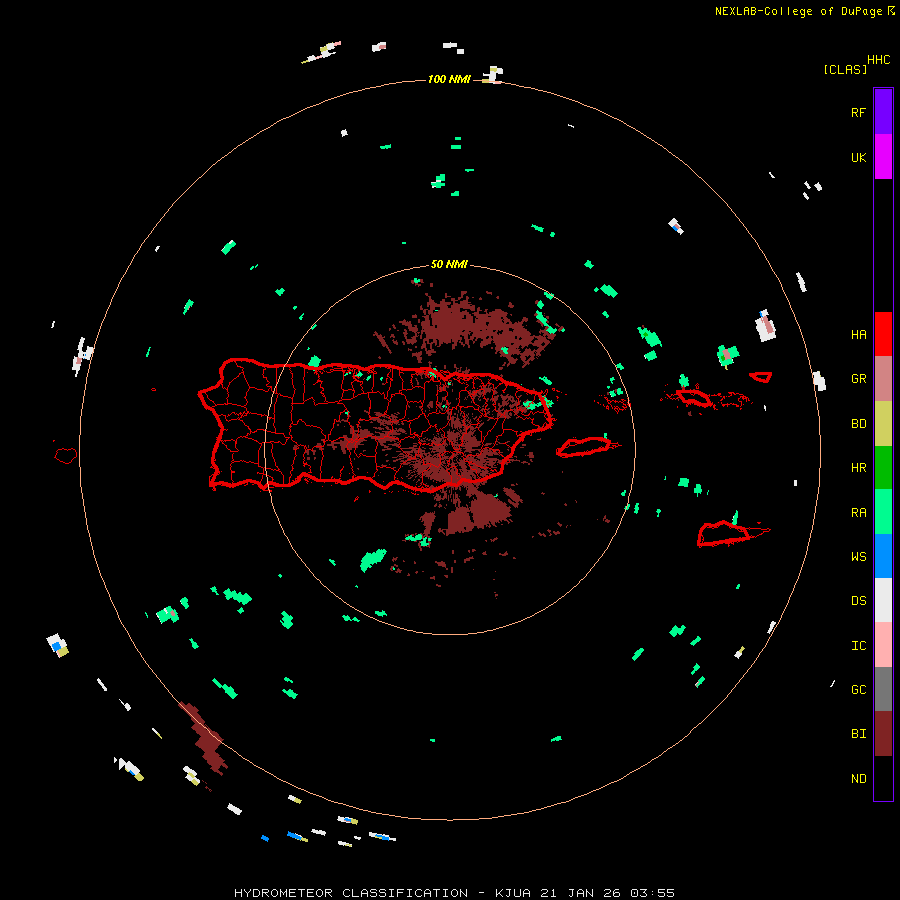
Task: Click the HHC product label
Action: [x=878, y=60]
